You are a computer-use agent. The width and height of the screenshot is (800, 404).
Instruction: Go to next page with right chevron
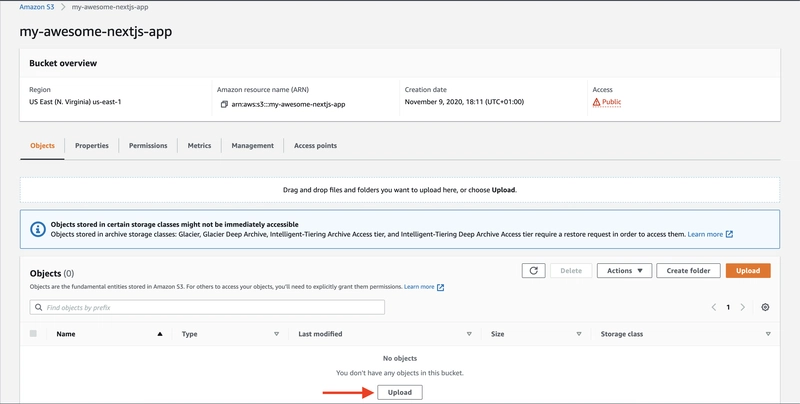click(742, 307)
